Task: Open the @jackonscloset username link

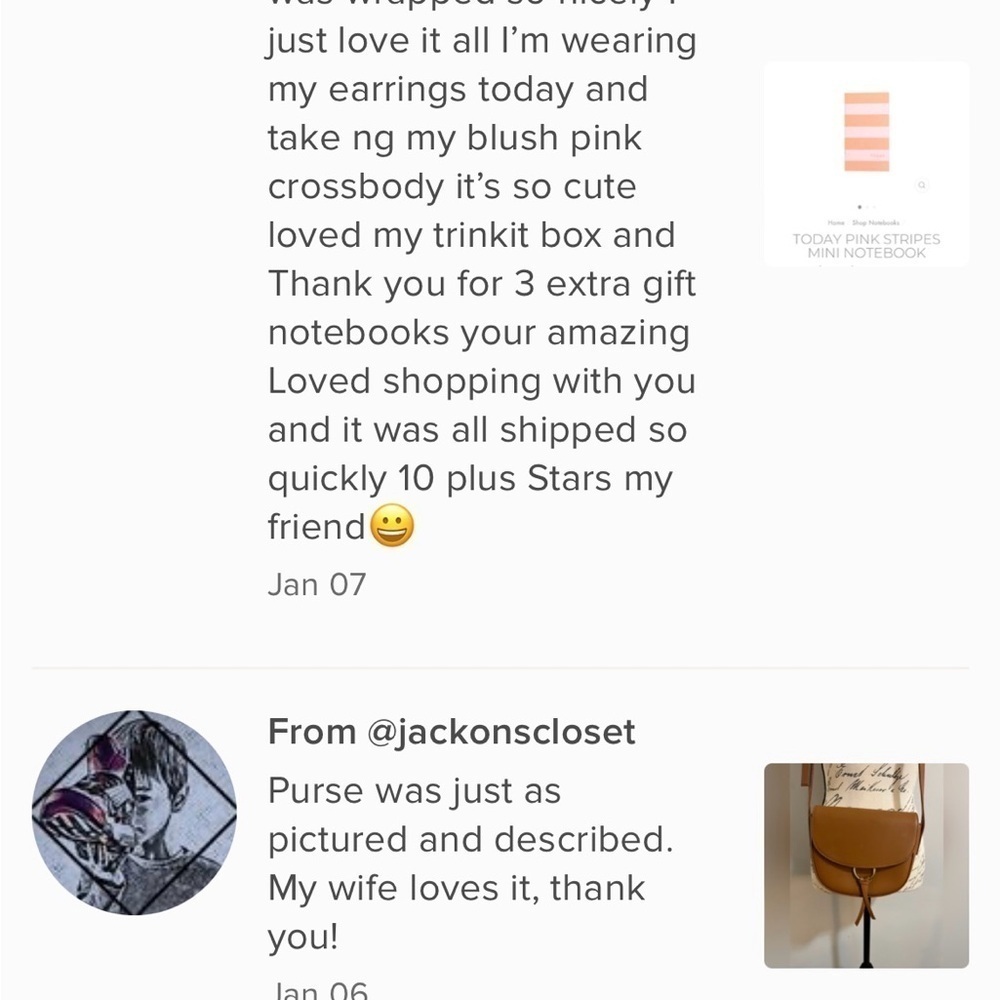Action: pos(501,731)
